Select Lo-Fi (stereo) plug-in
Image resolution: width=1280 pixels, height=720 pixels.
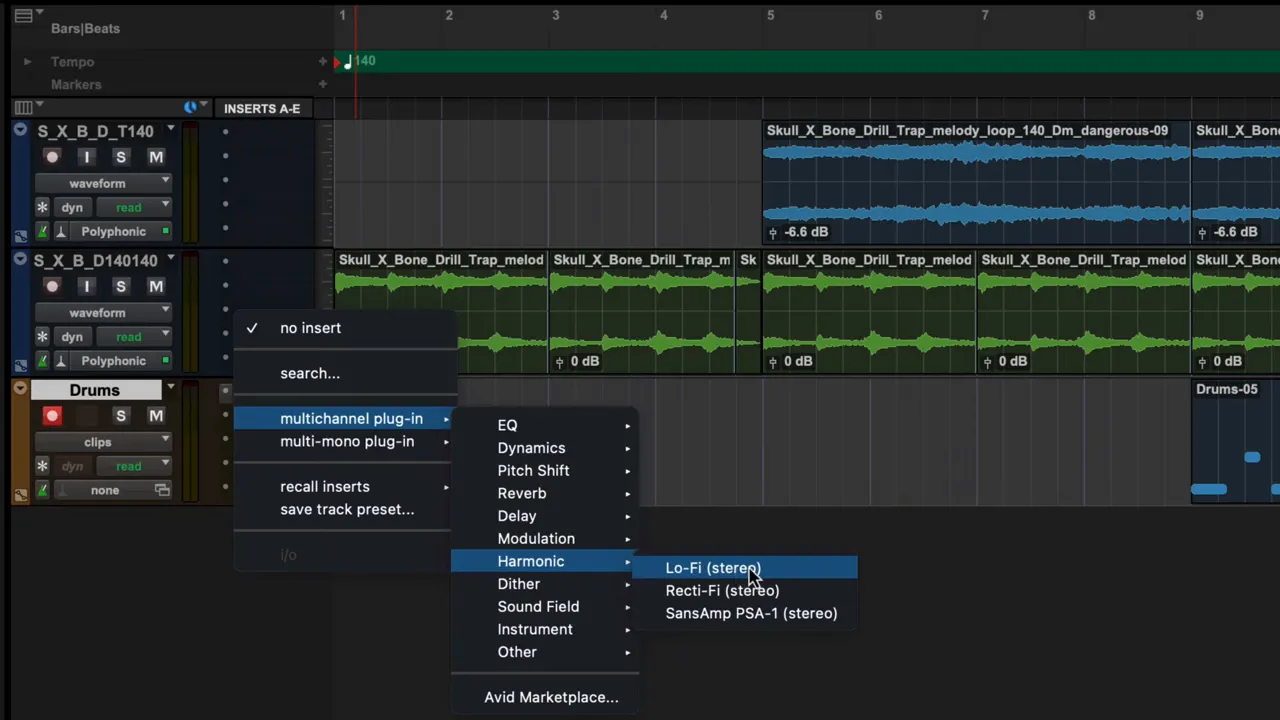712,568
